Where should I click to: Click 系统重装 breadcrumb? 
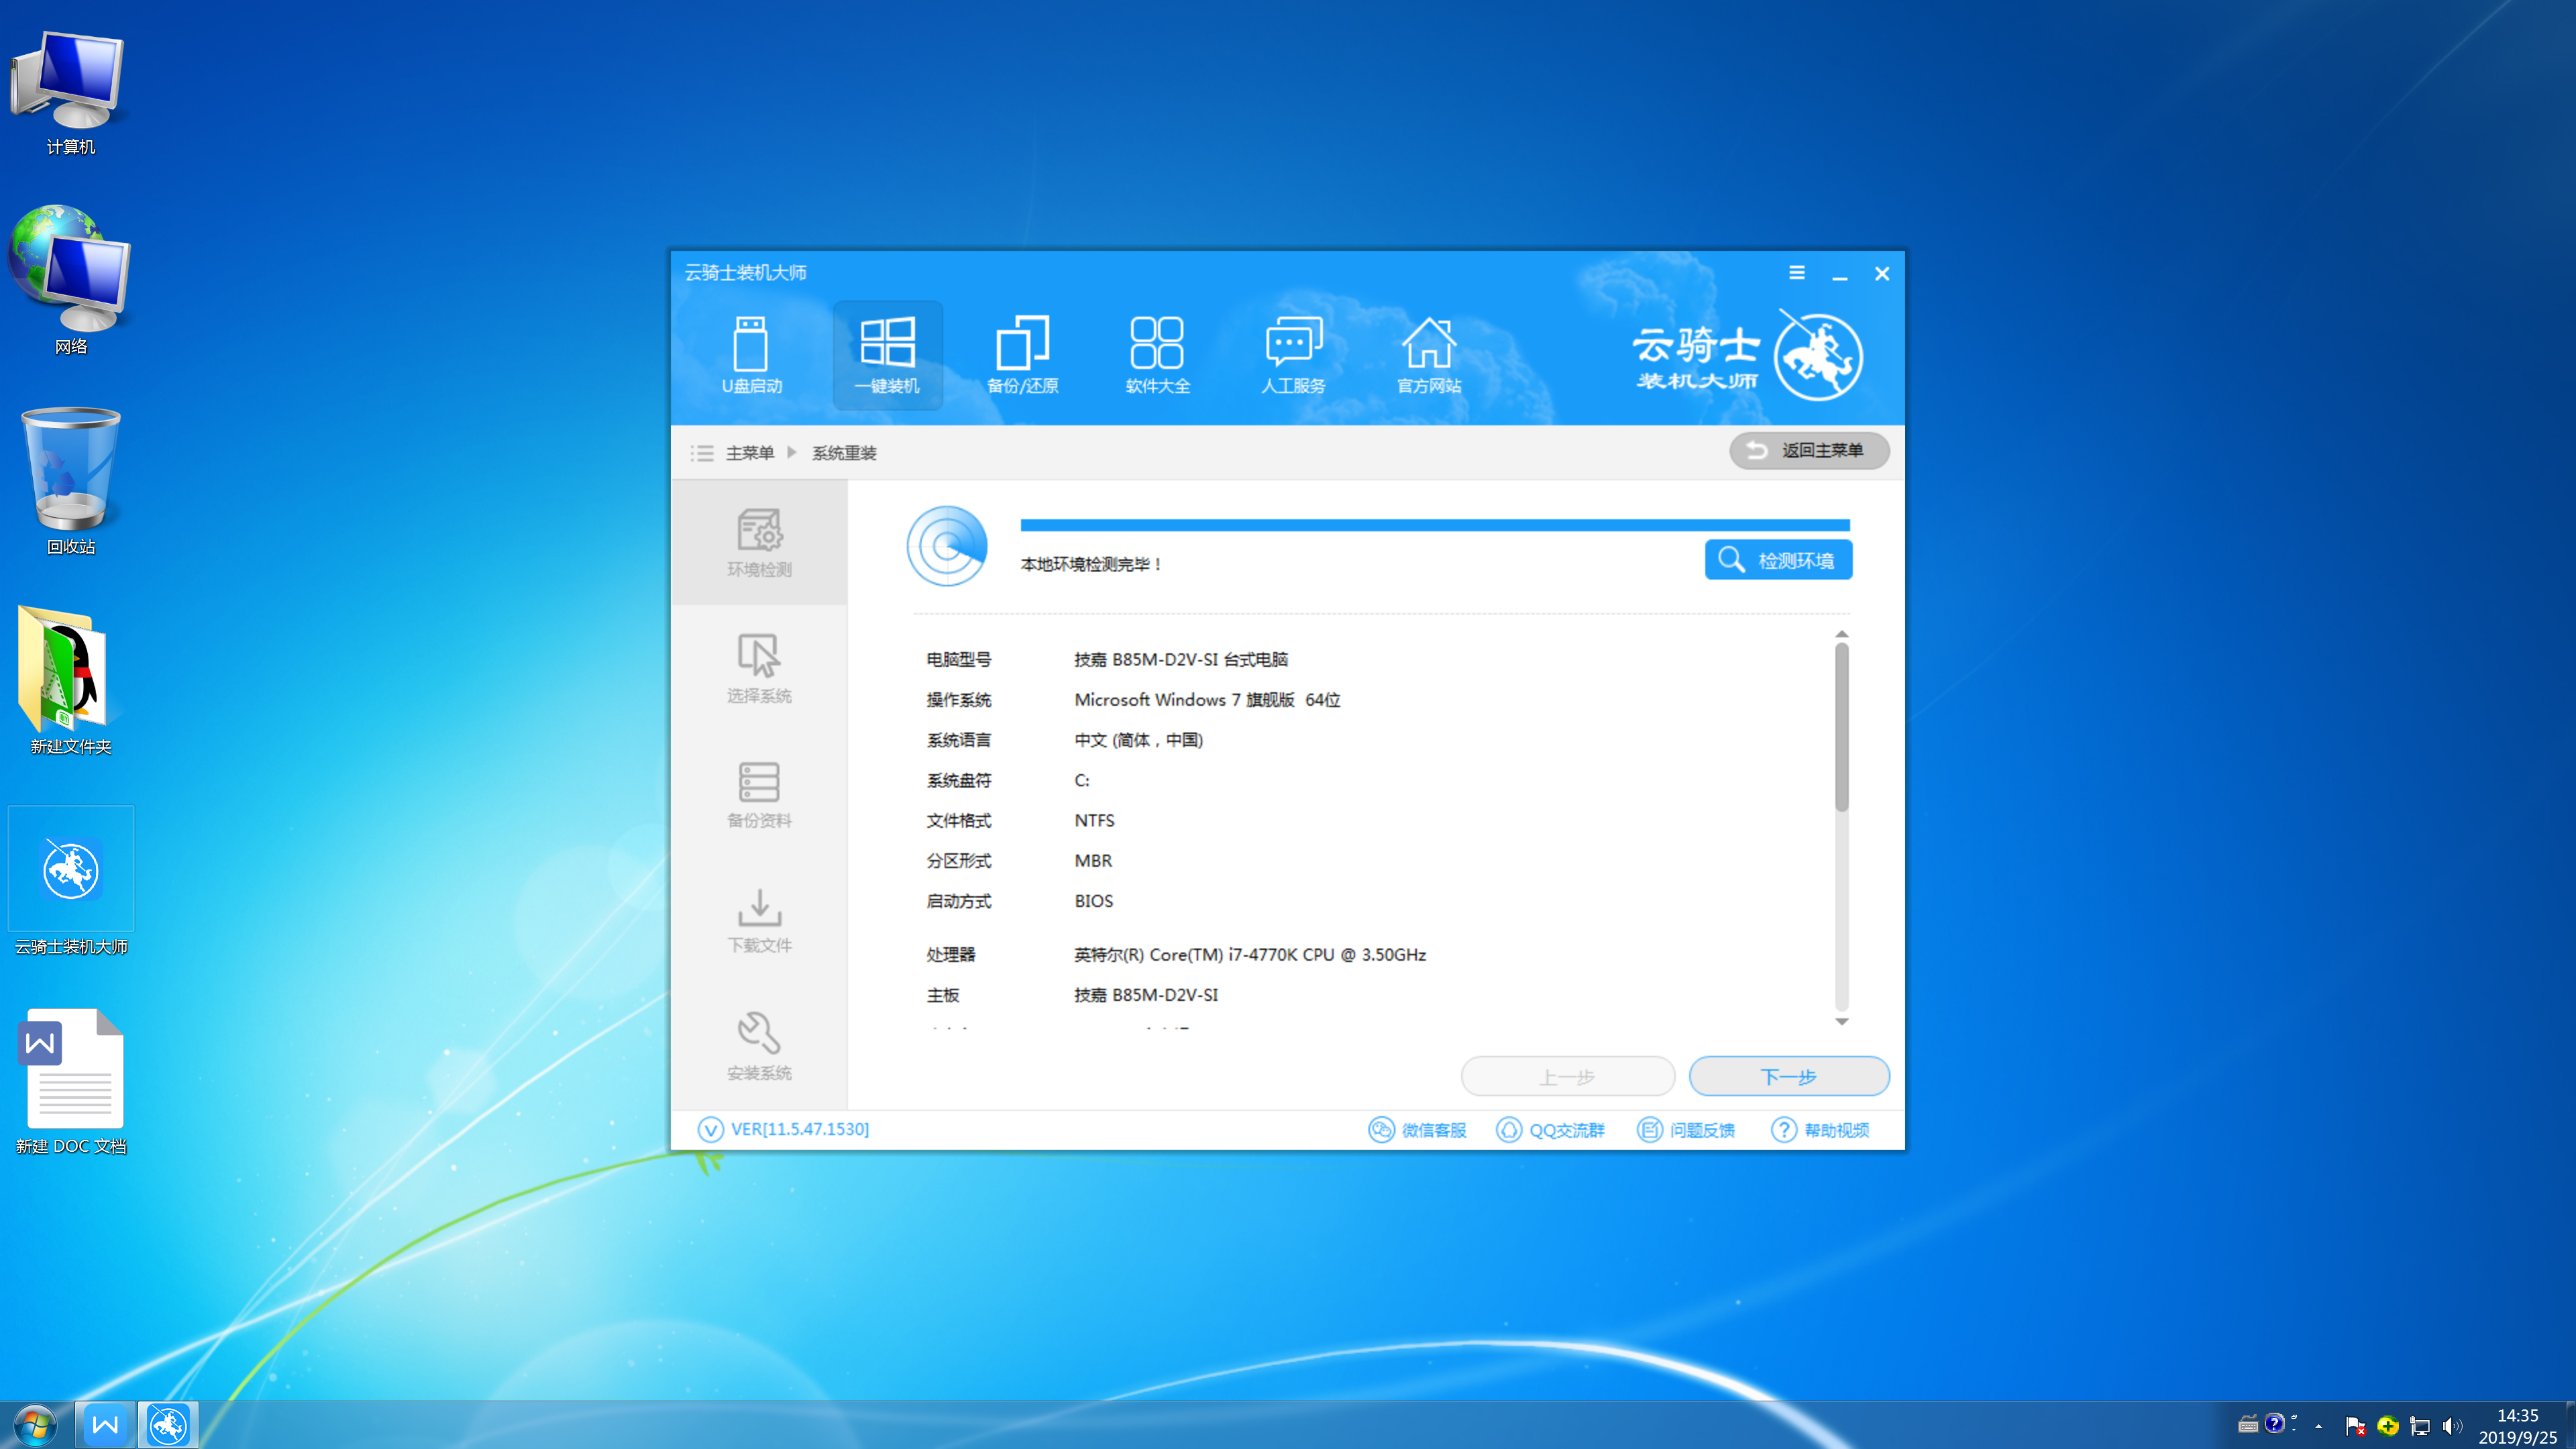844,453
